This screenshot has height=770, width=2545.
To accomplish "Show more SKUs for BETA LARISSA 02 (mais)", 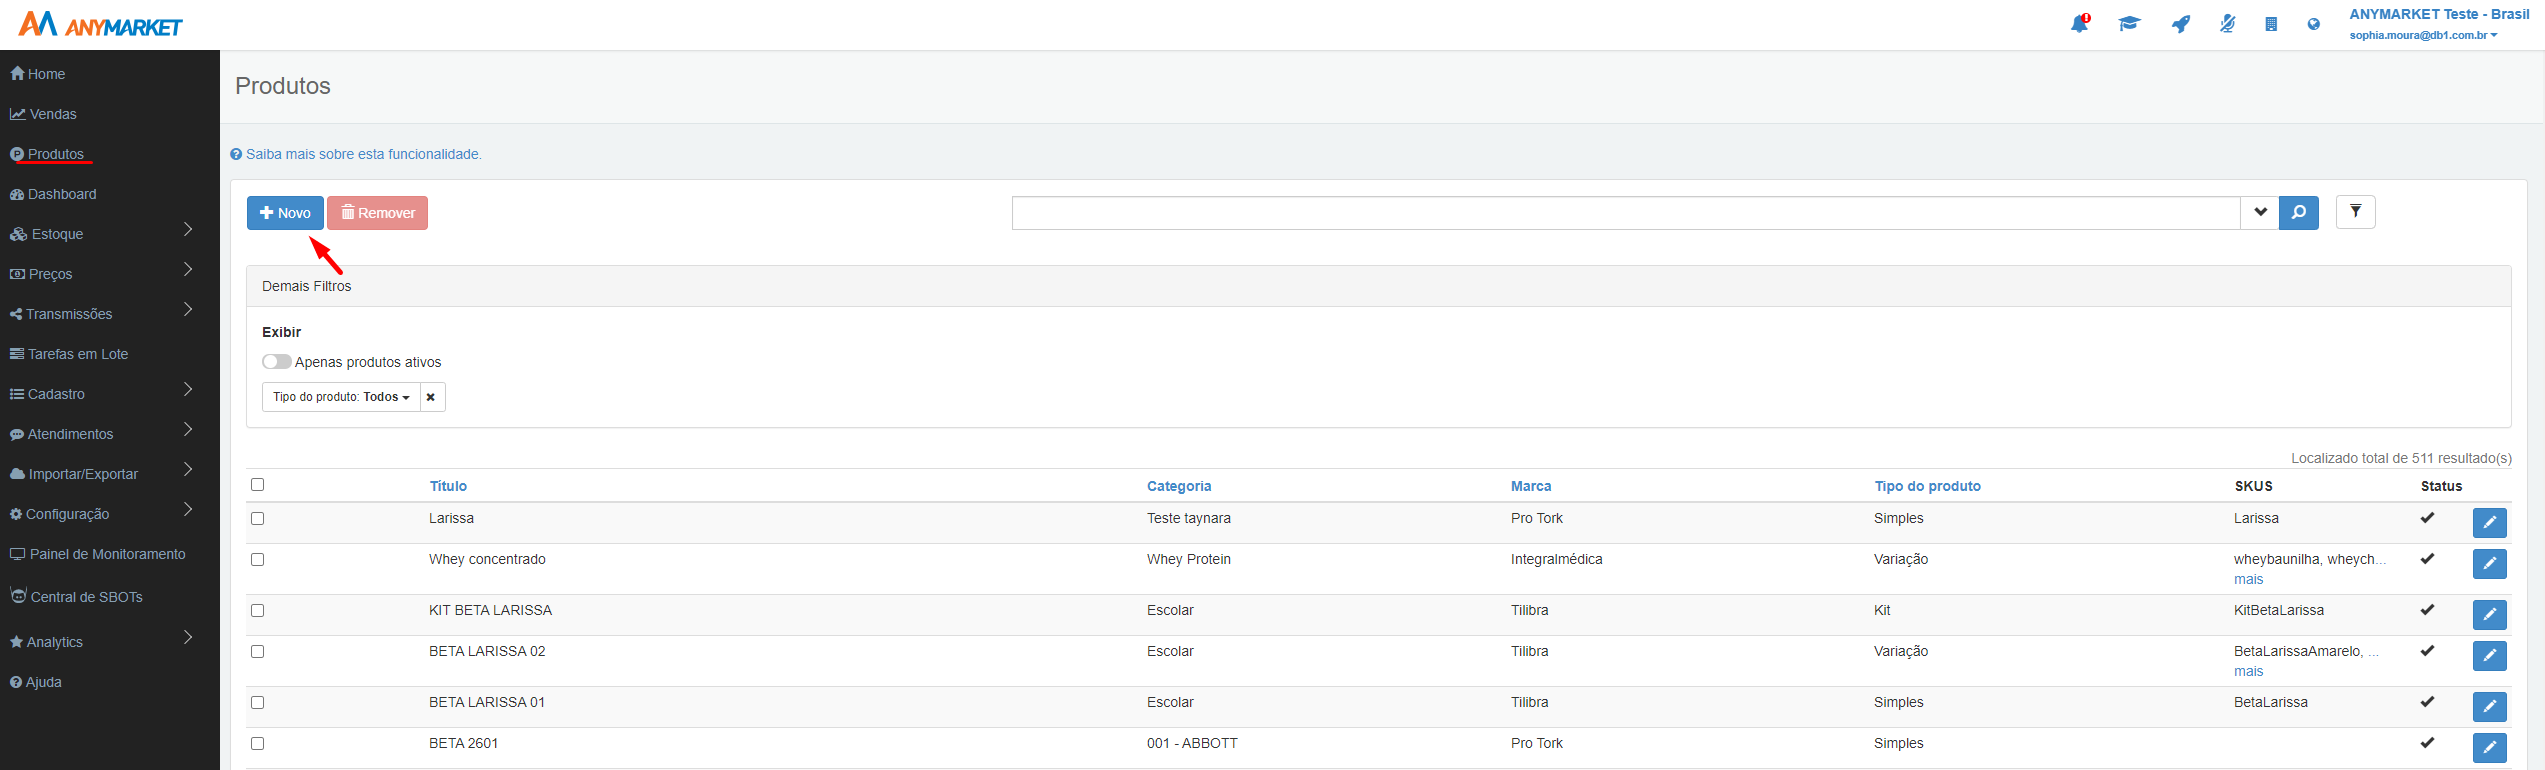I will pyautogui.click(x=2248, y=671).
